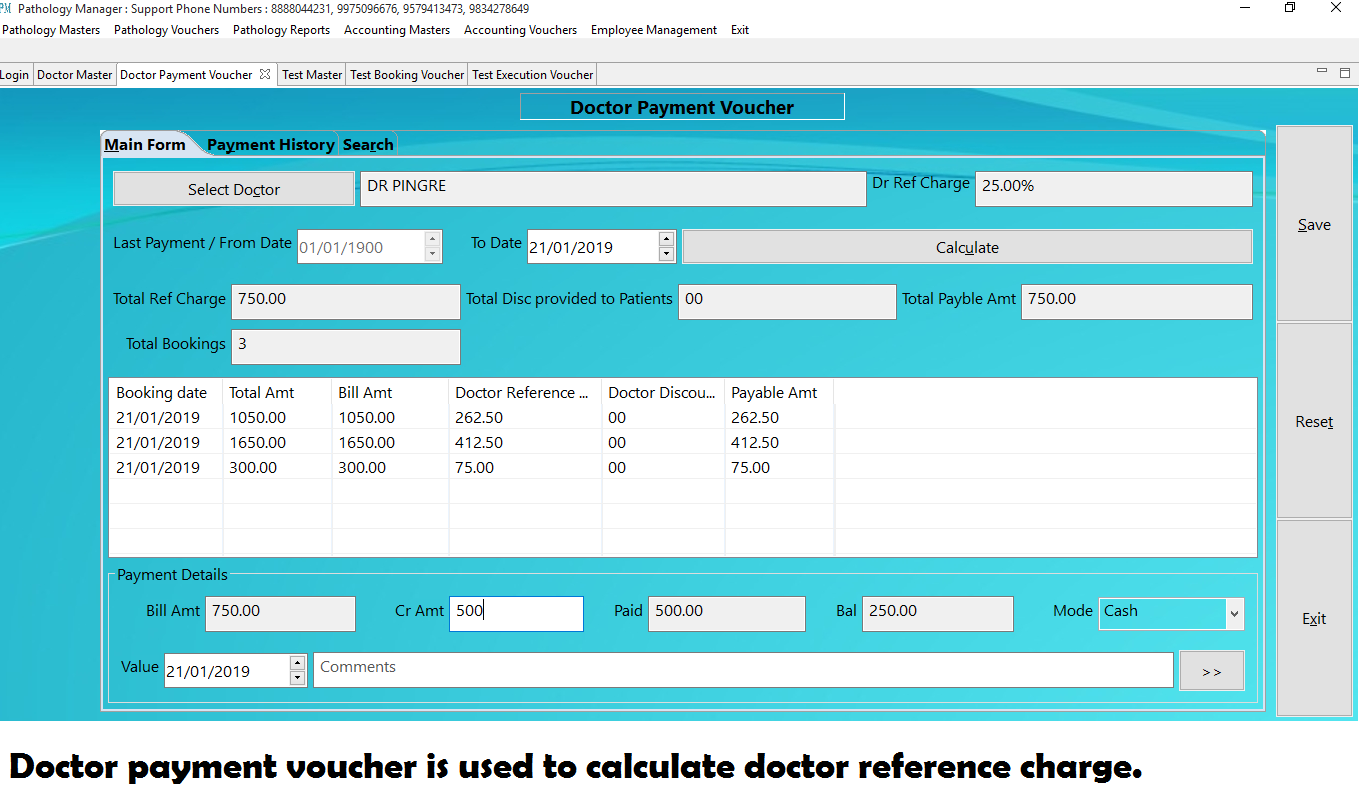Select the Doctor Payment Voucher tab
This screenshot has width=1359, height=794.
tap(186, 75)
